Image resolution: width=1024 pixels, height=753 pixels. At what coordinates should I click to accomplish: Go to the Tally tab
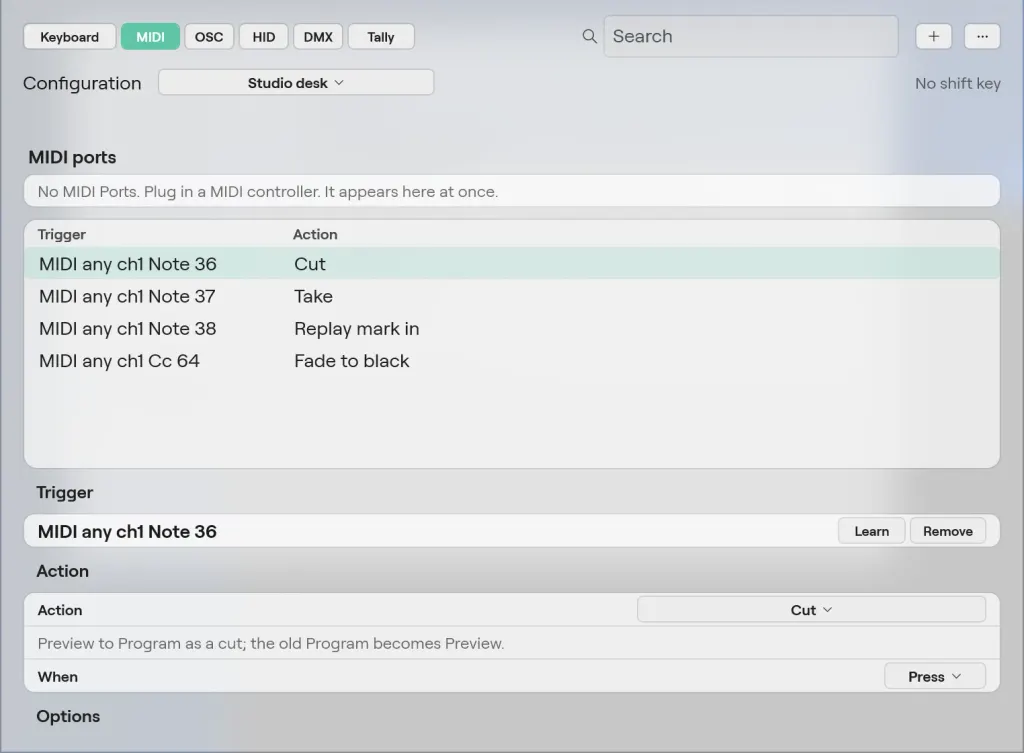pyautogui.click(x=381, y=37)
